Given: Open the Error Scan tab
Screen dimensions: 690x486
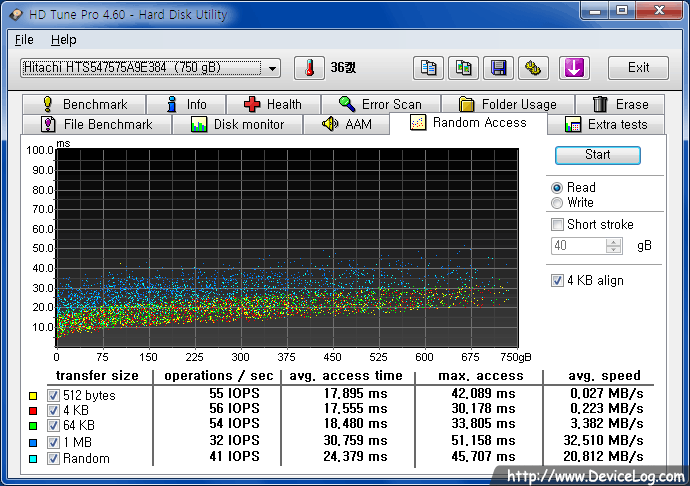Looking at the screenshot, I should coord(379,104).
